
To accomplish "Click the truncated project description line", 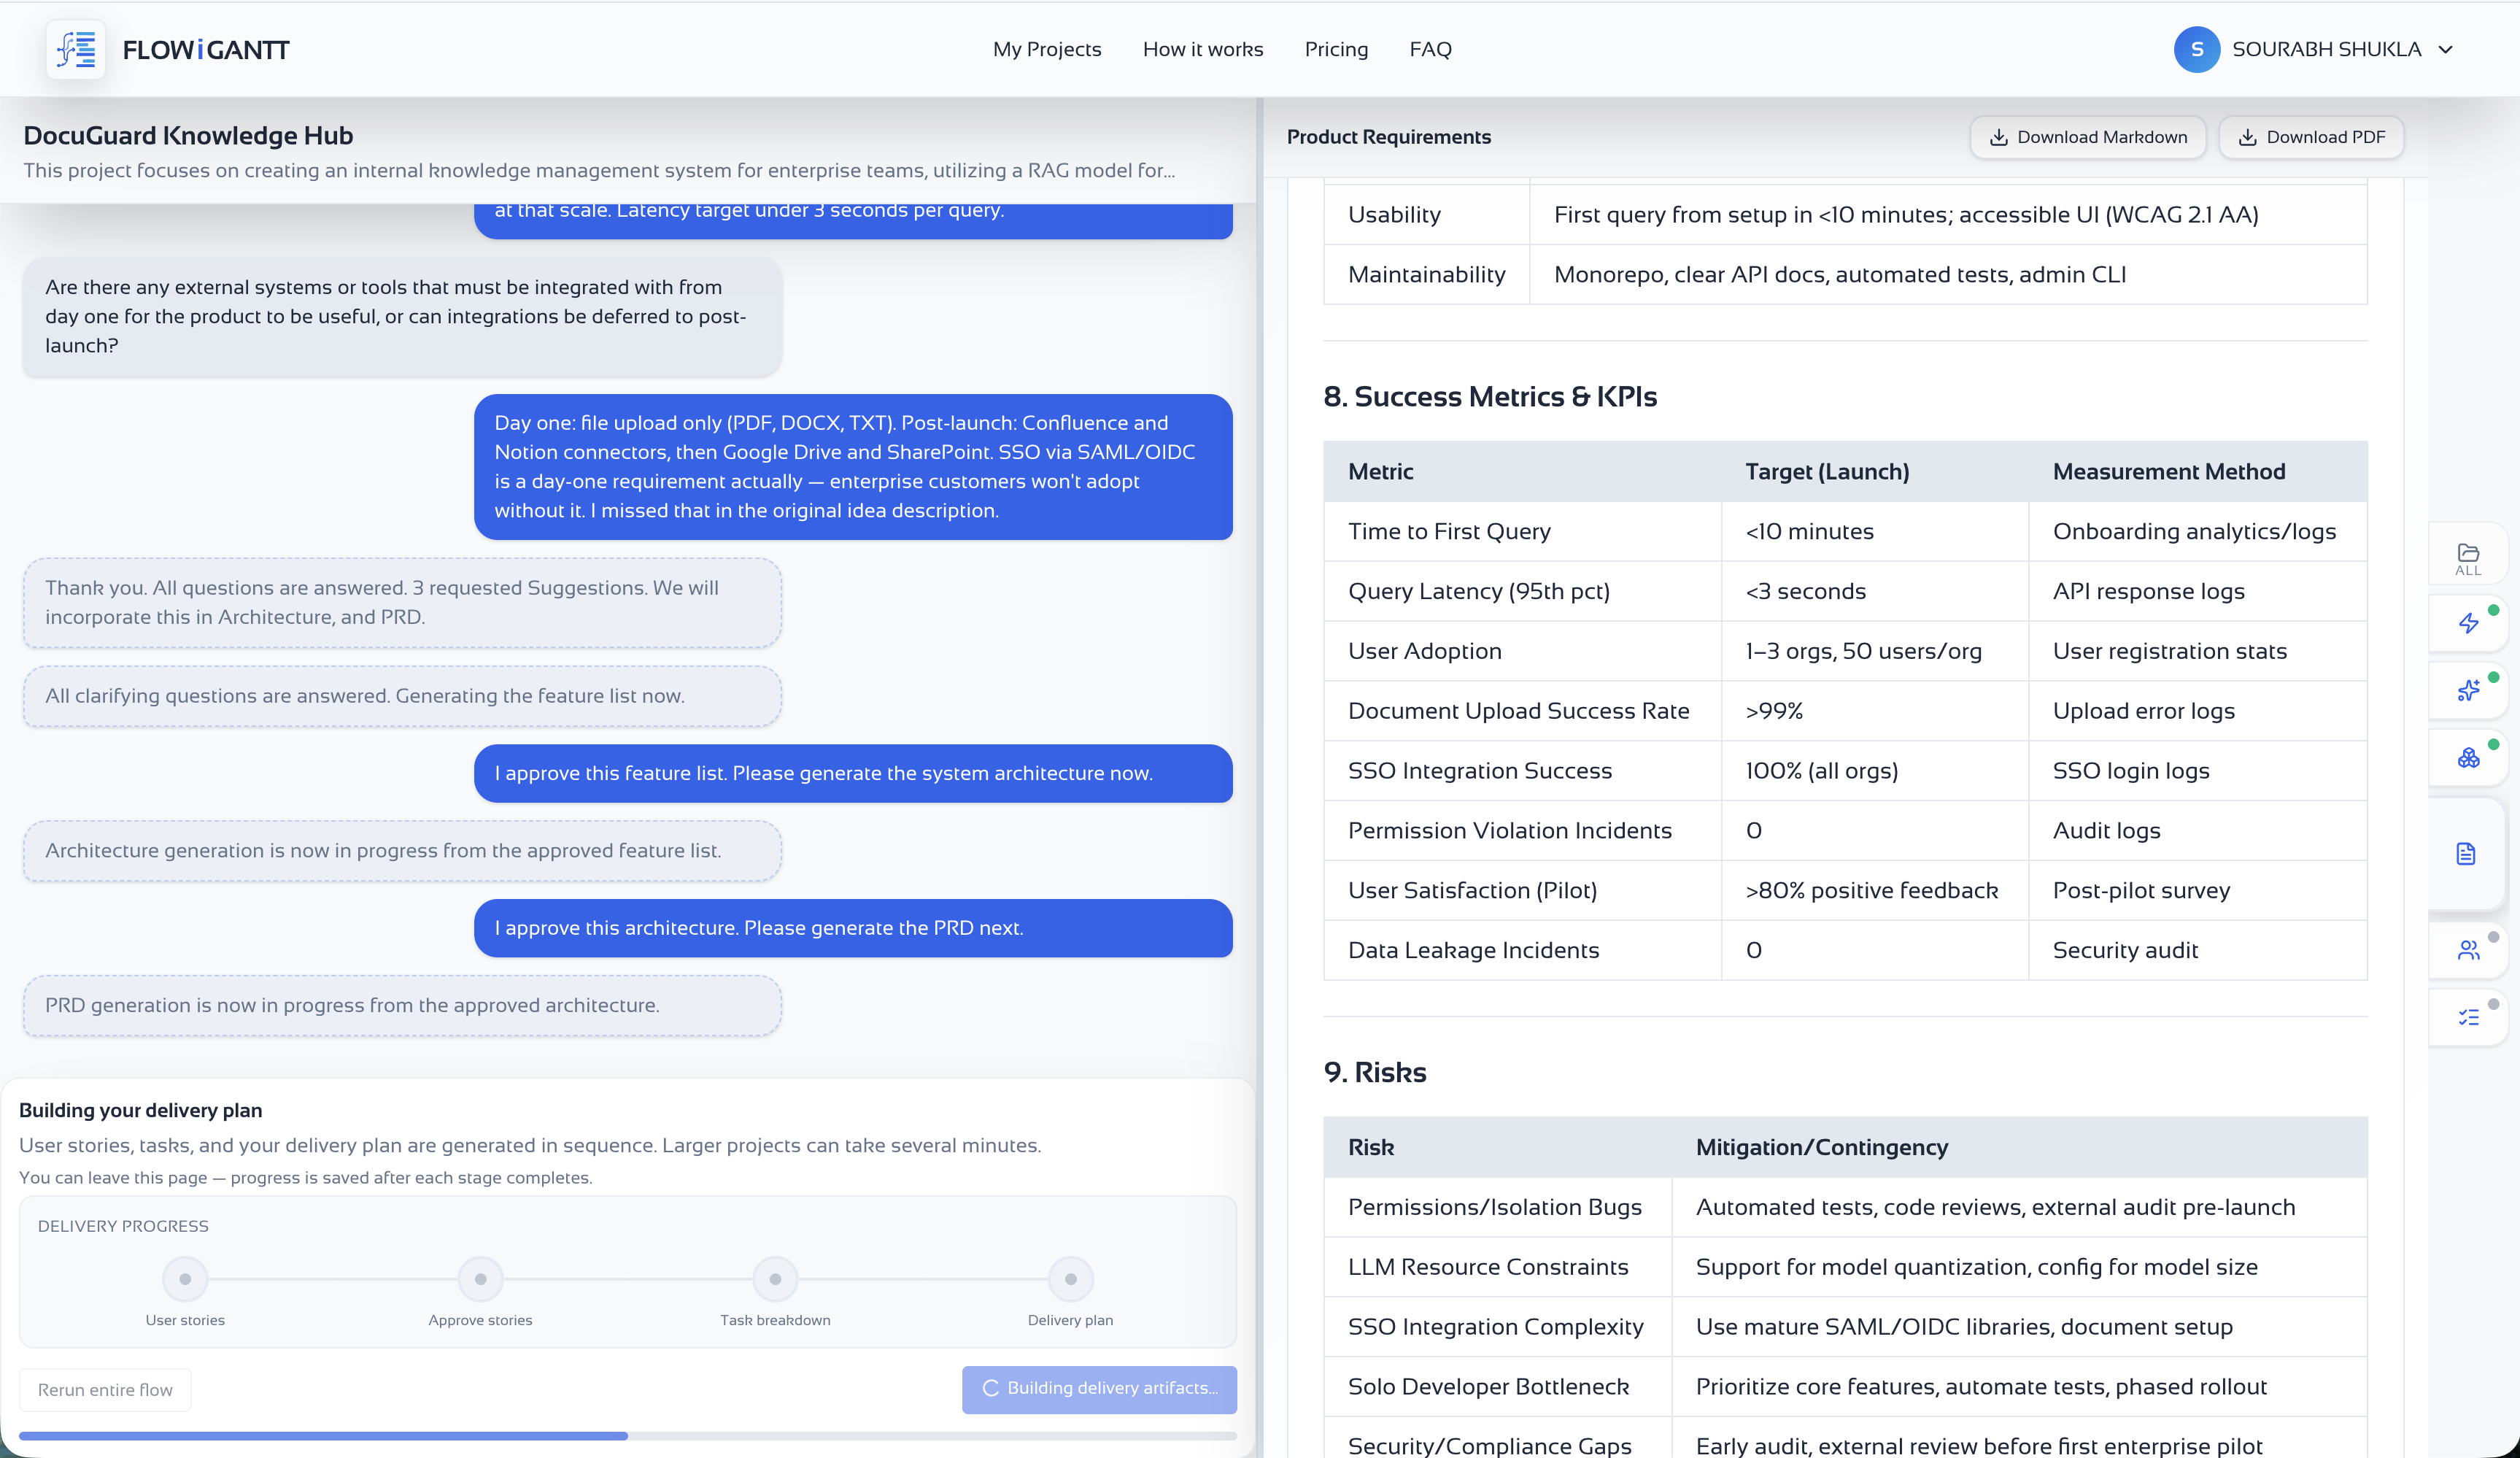I will (599, 170).
